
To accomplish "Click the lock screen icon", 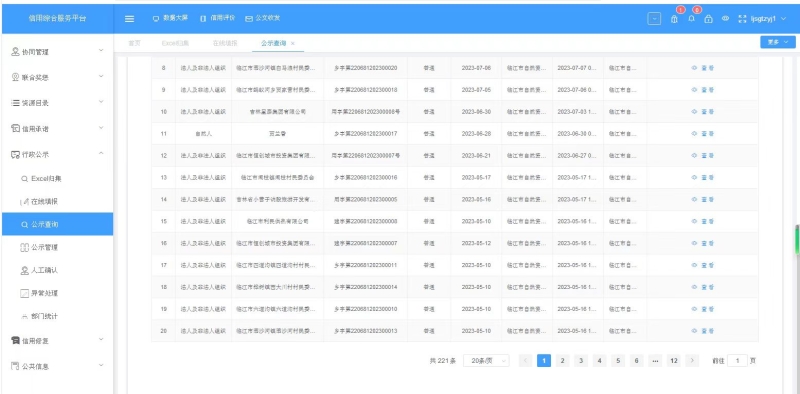I will [708, 19].
